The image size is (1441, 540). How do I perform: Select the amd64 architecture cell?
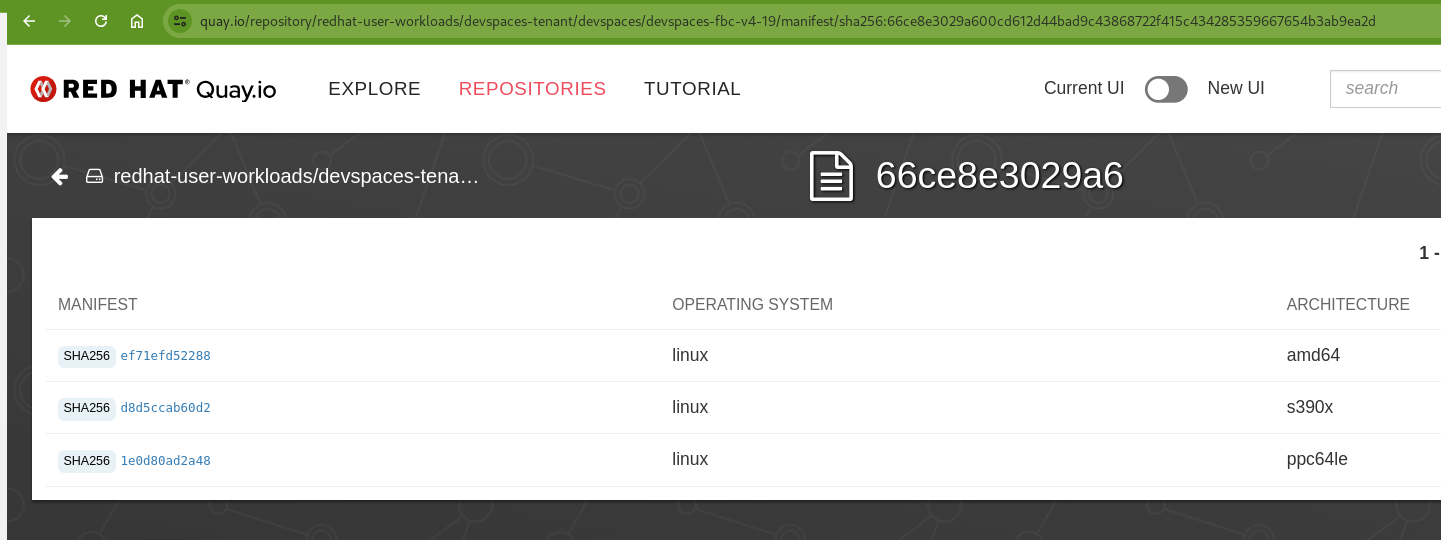tap(1313, 355)
